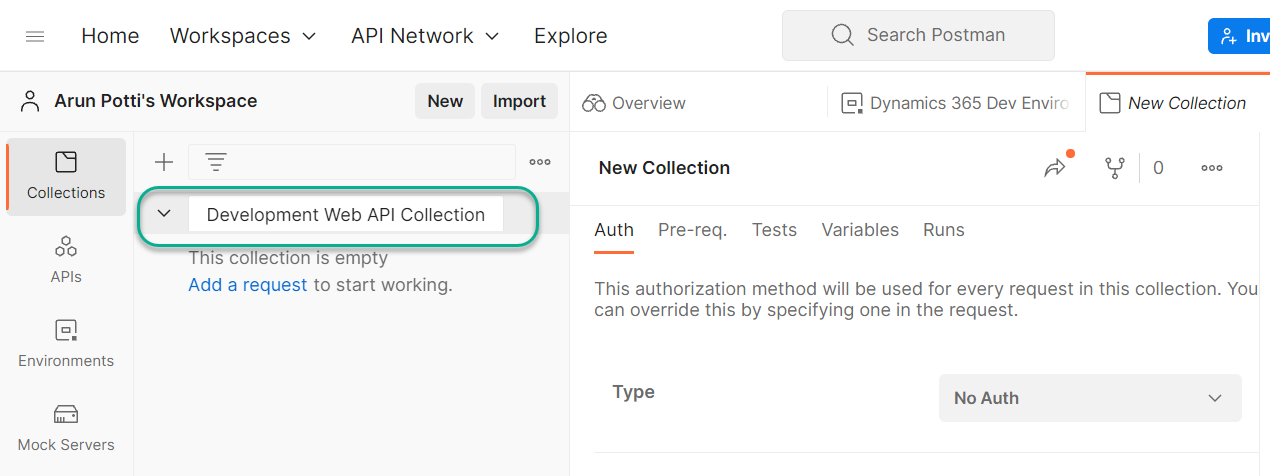This screenshot has width=1270, height=476.
Task: Click 'This collection is empty' text
Action: tap(288, 258)
